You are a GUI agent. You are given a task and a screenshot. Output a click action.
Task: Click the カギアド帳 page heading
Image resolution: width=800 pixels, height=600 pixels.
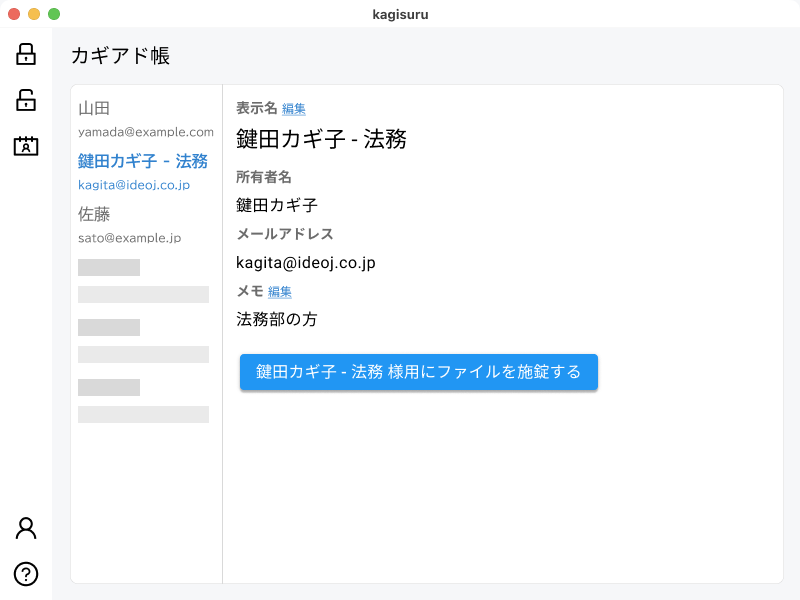coord(120,55)
